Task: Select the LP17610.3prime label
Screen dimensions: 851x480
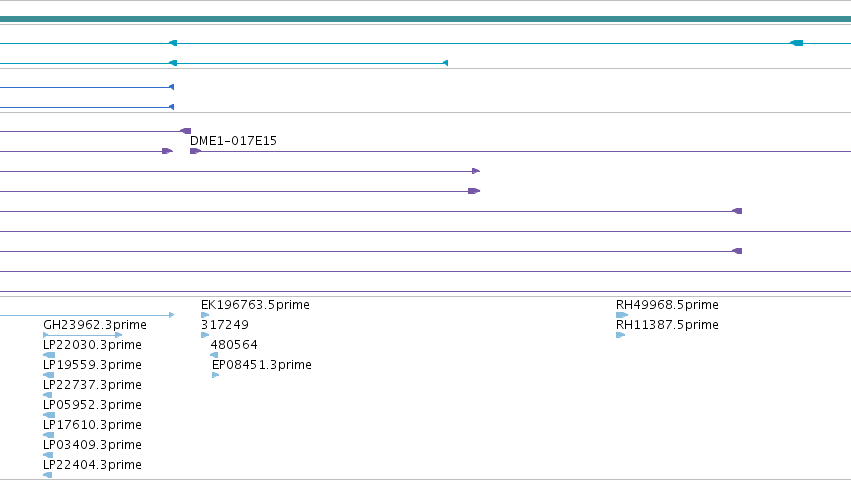Action: coord(92,425)
